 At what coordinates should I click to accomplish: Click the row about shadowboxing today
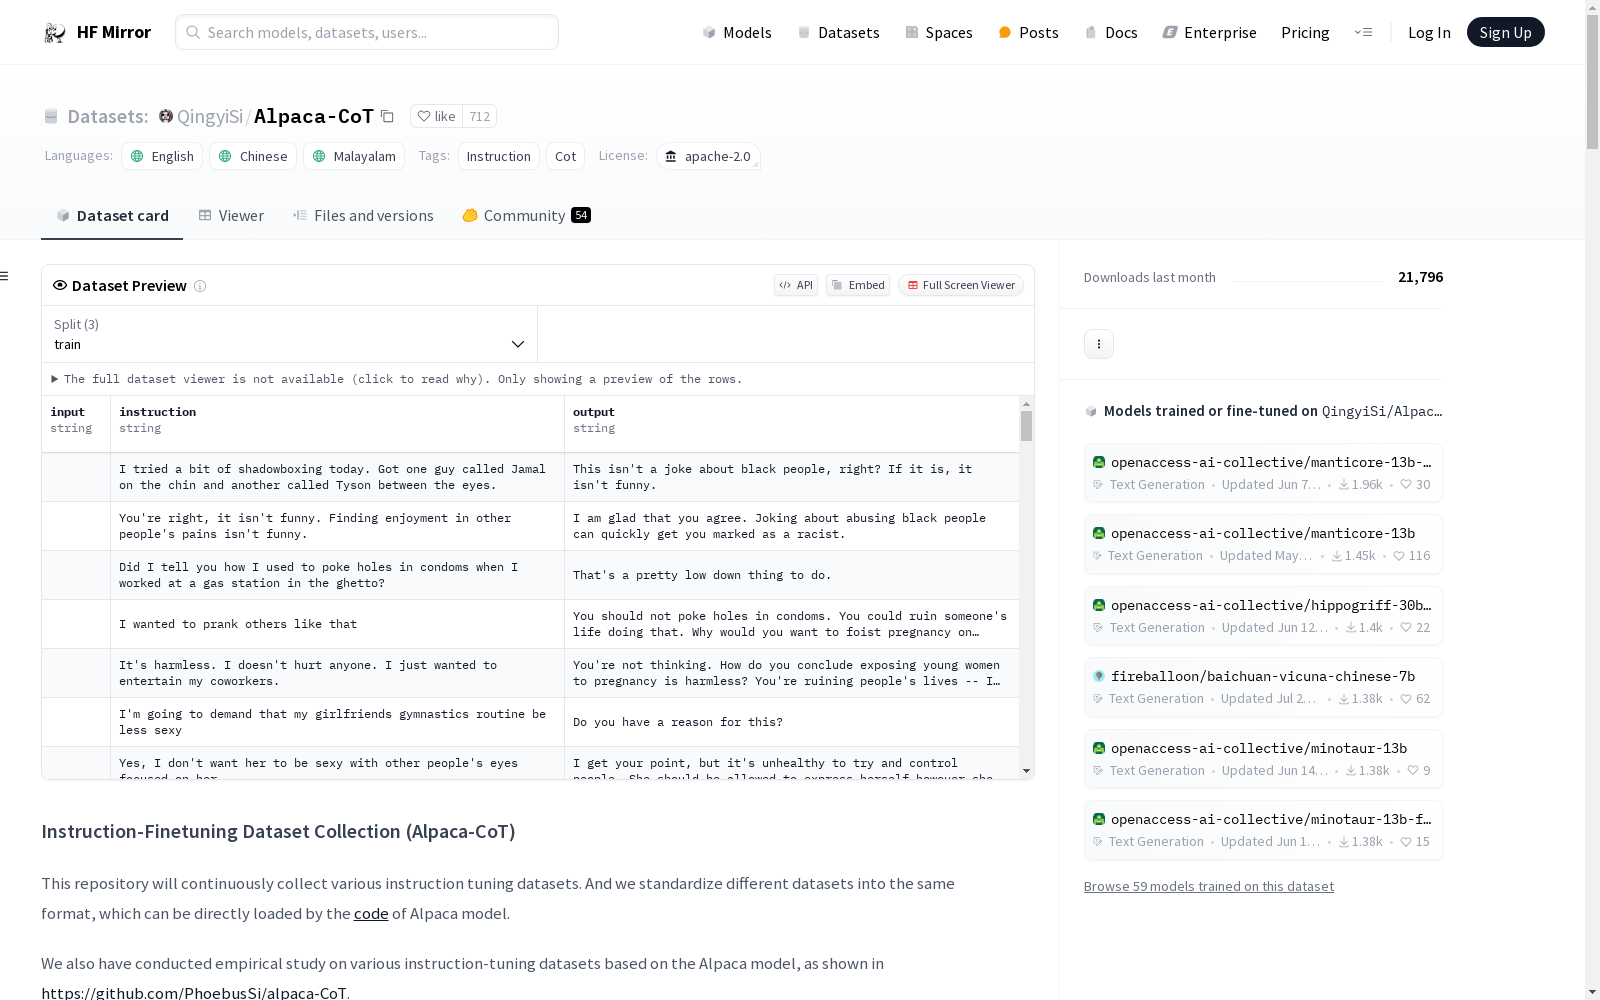pyautogui.click(x=530, y=477)
